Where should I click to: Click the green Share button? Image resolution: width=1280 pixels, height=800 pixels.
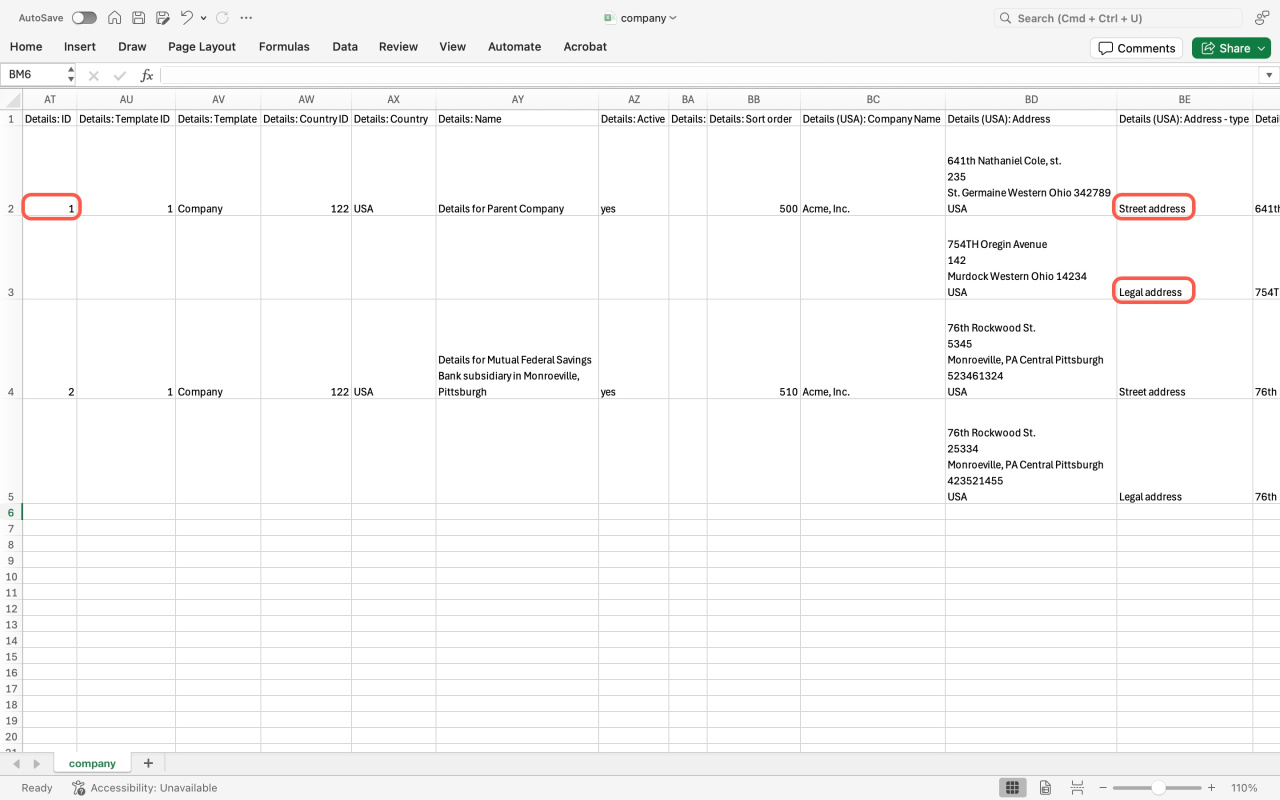pyautogui.click(x=1230, y=48)
